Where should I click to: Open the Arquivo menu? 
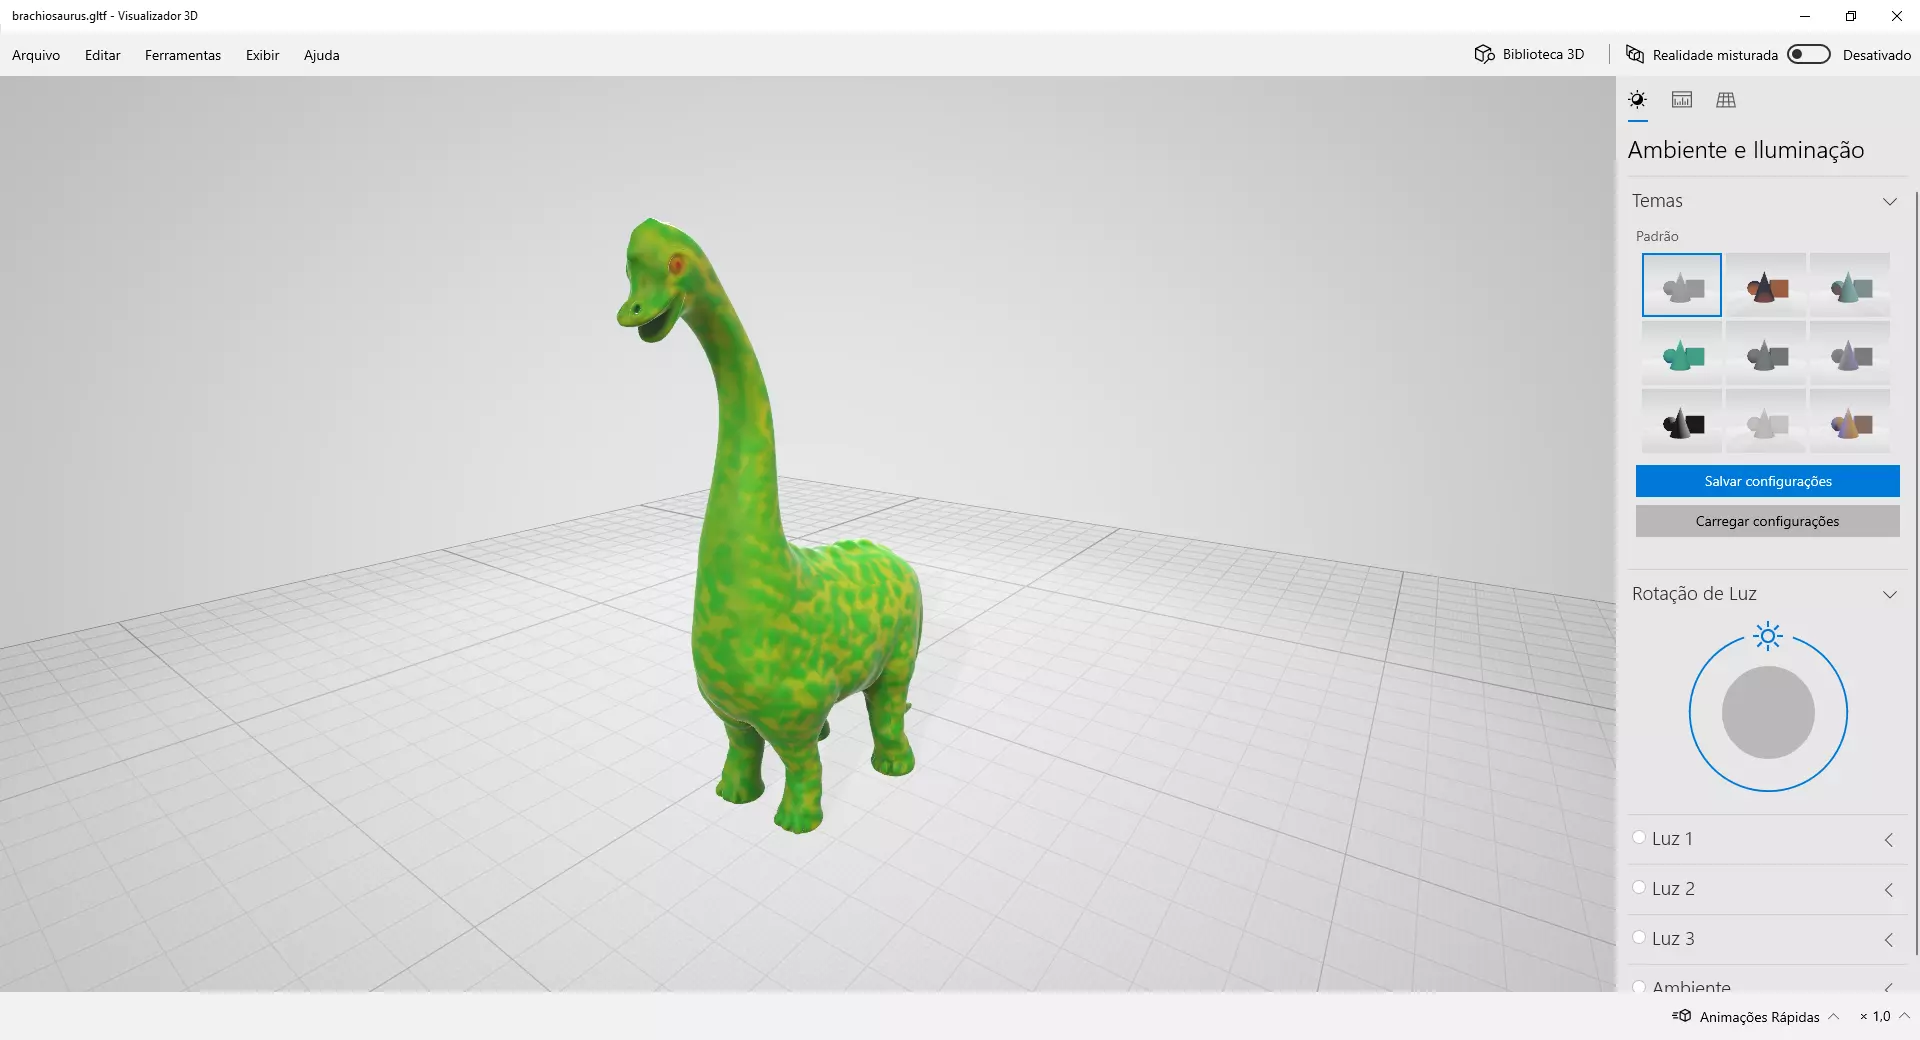[36, 55]
